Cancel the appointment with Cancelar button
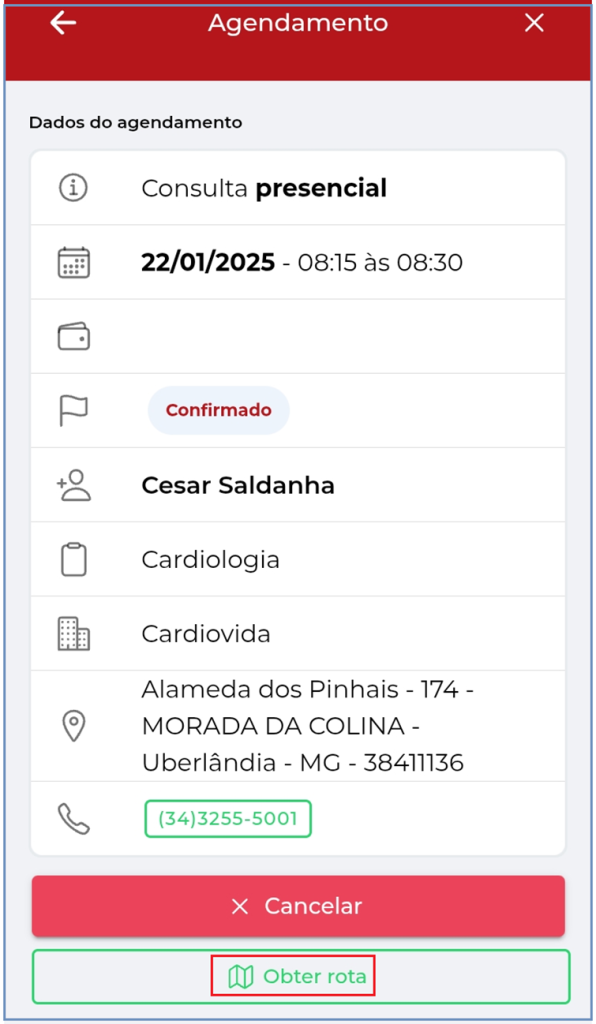 click(298, 906)
